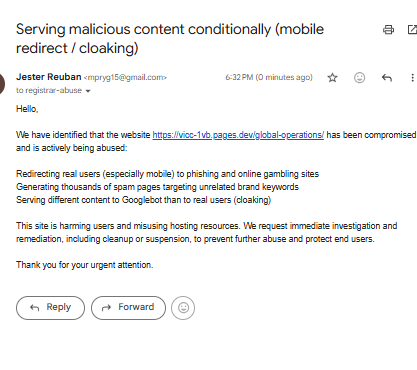
Task: Click the email subject heading
Action: click(170, 39)
